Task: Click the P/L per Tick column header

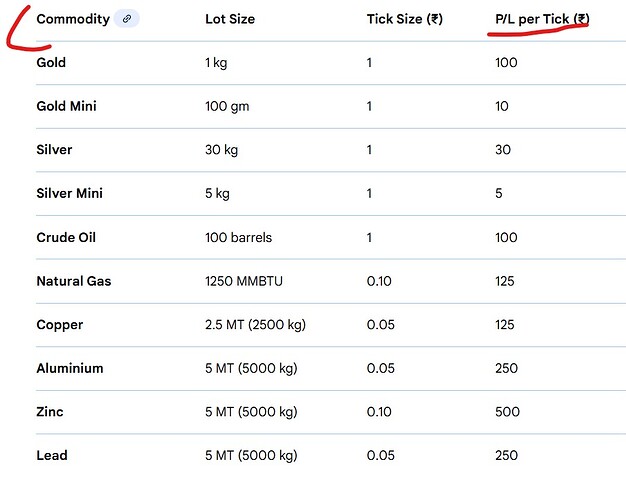Action: pyautogui.click(x=542, y=19)
